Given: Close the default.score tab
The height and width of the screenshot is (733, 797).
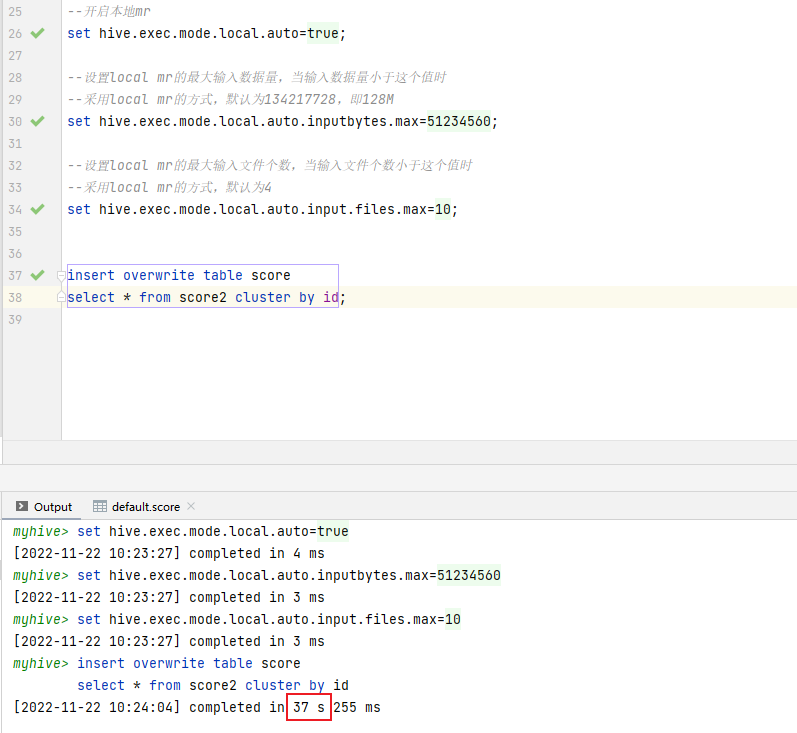Looking at the screenshot, I should 191,506.
